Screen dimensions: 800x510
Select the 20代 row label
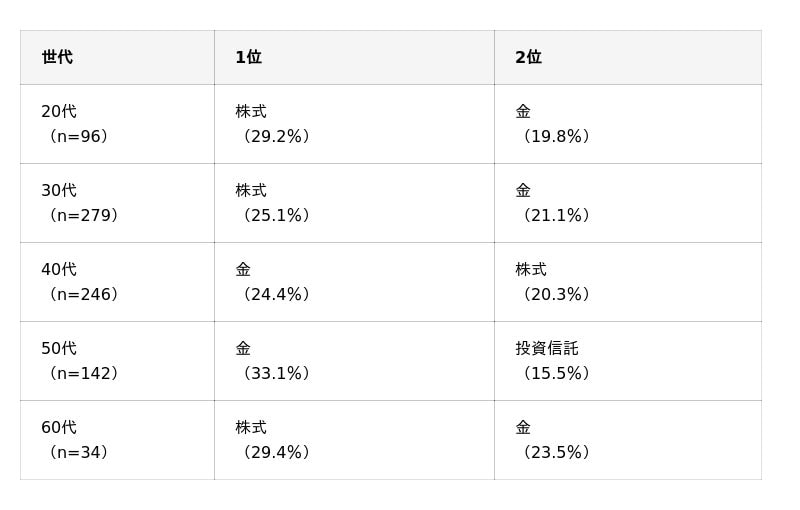pyautogui.click(x=59, y=111)
